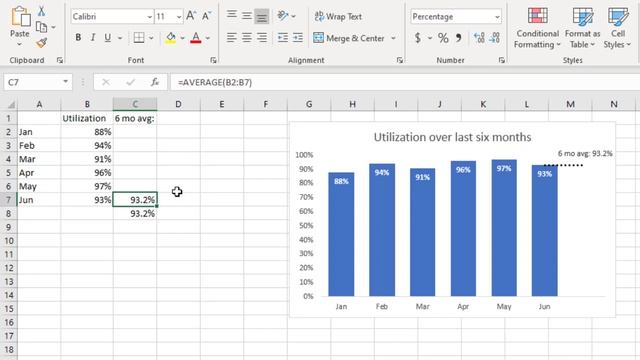Image resolution: width=640 pixels, height=360 pixels.
Task: Click Merge & Center button
Action: (x=349, y=38)
